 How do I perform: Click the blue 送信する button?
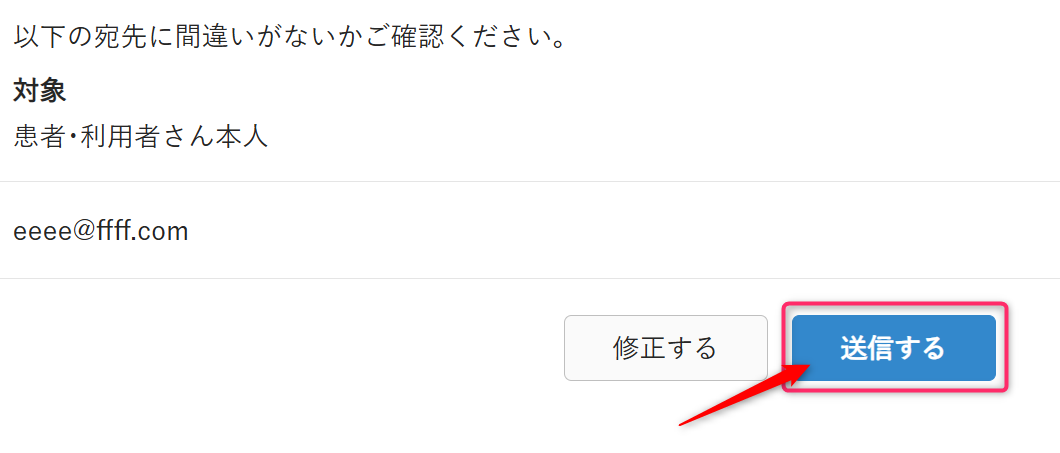pyautogui.click(x=894, y=348)
